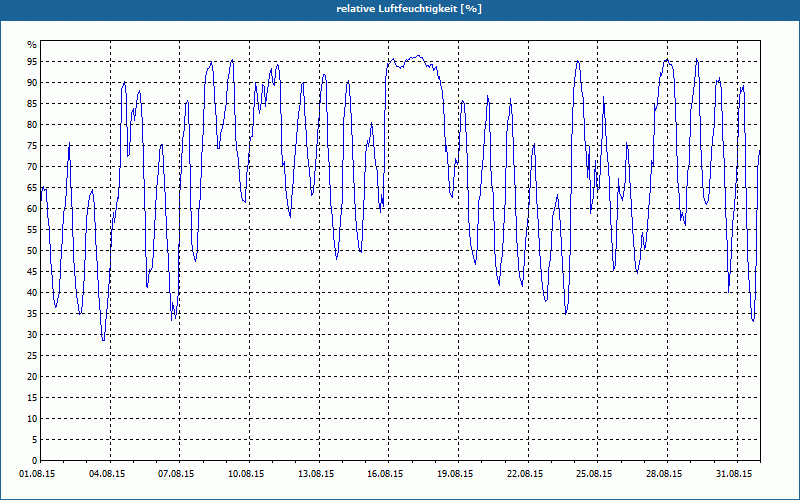Click the date label 19.08.15

pyautogui.click(x=455, y=474)
